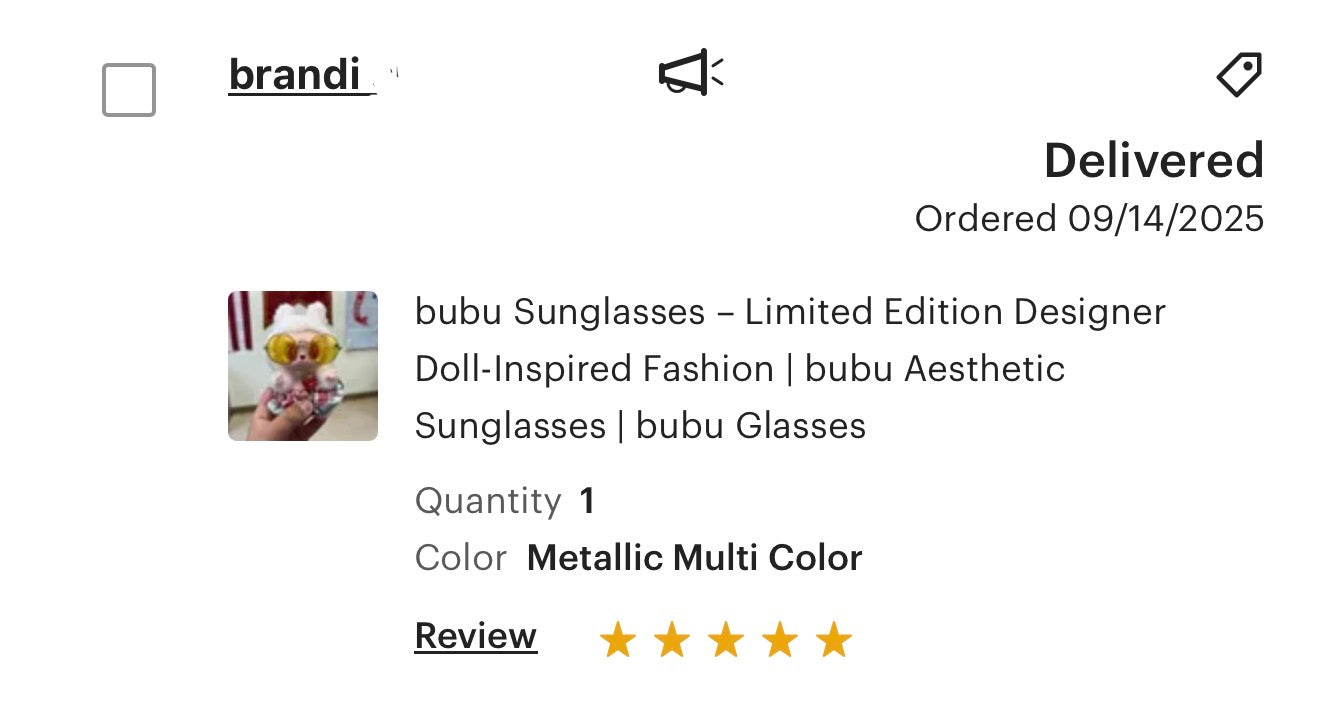
Task: Open the Review link
Action: 474,636
